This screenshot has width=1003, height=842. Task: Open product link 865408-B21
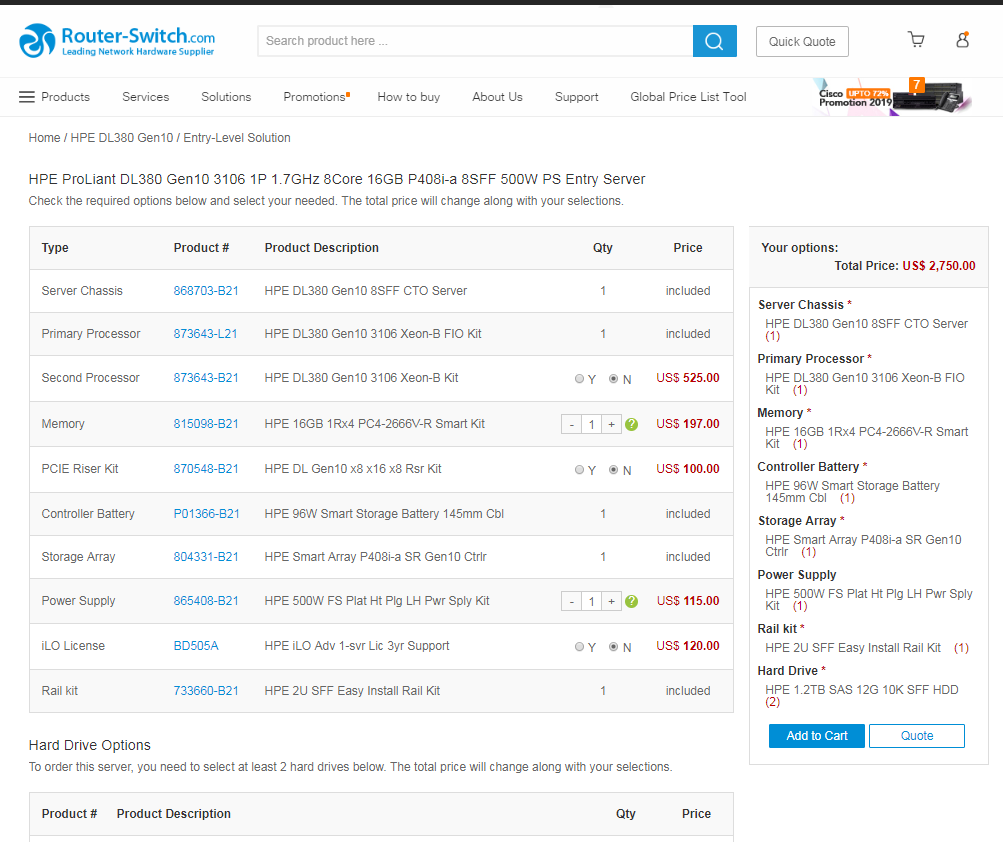[x=206, y=601]
